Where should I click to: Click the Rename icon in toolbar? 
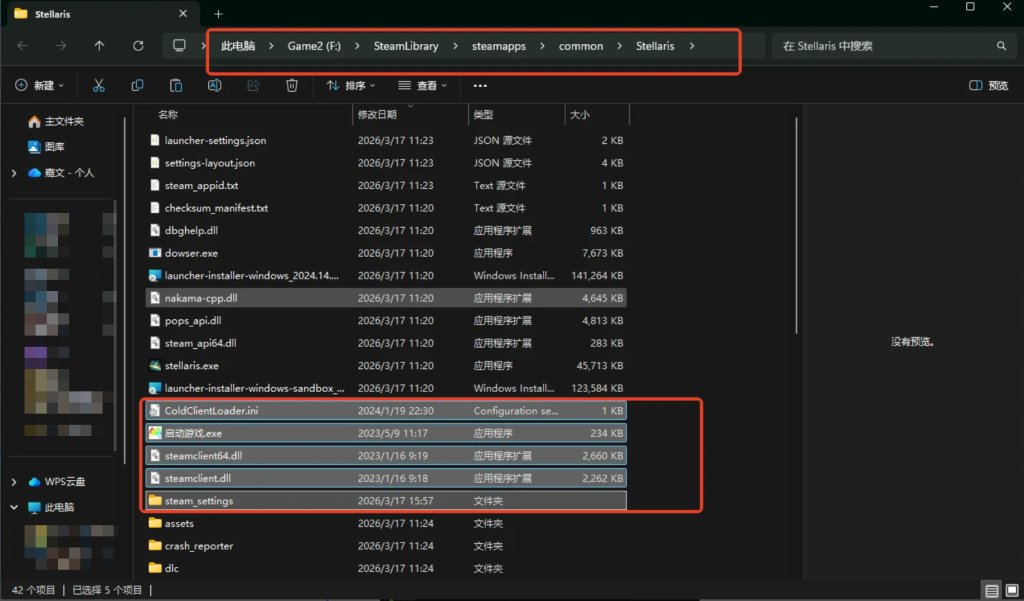214,86
